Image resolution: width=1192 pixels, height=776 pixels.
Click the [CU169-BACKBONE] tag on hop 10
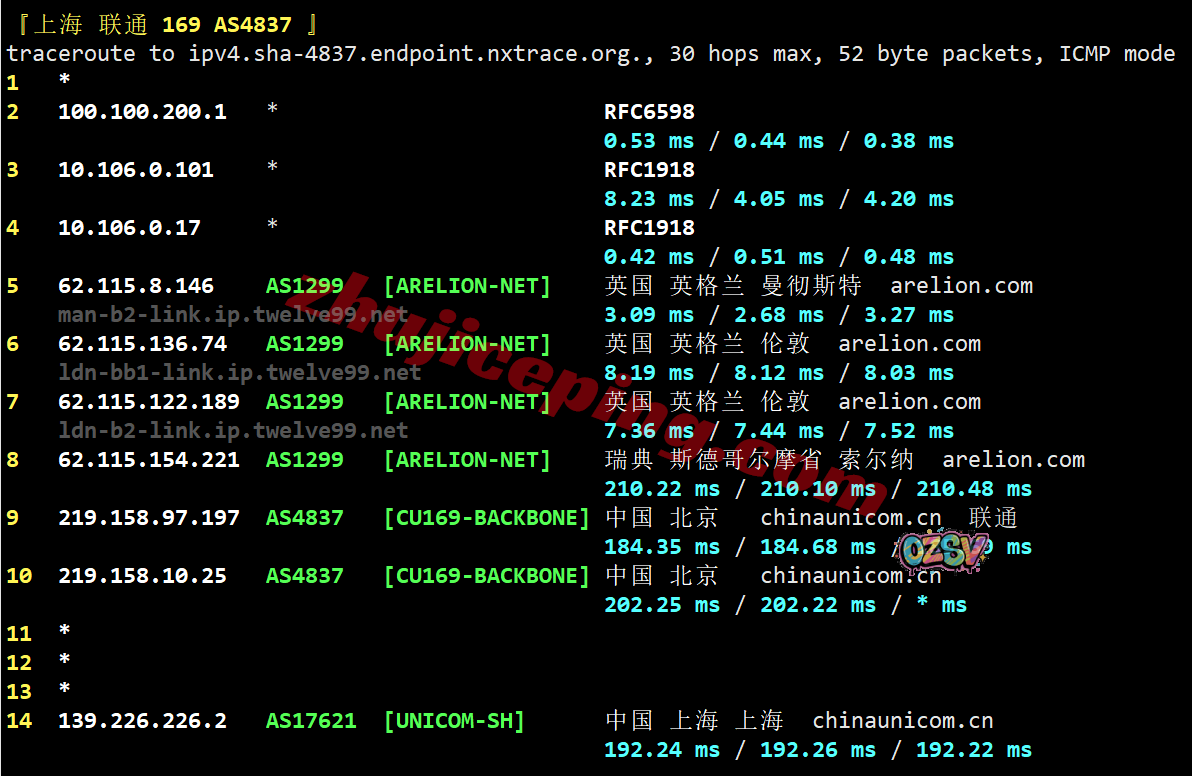[x=487, y=576]
